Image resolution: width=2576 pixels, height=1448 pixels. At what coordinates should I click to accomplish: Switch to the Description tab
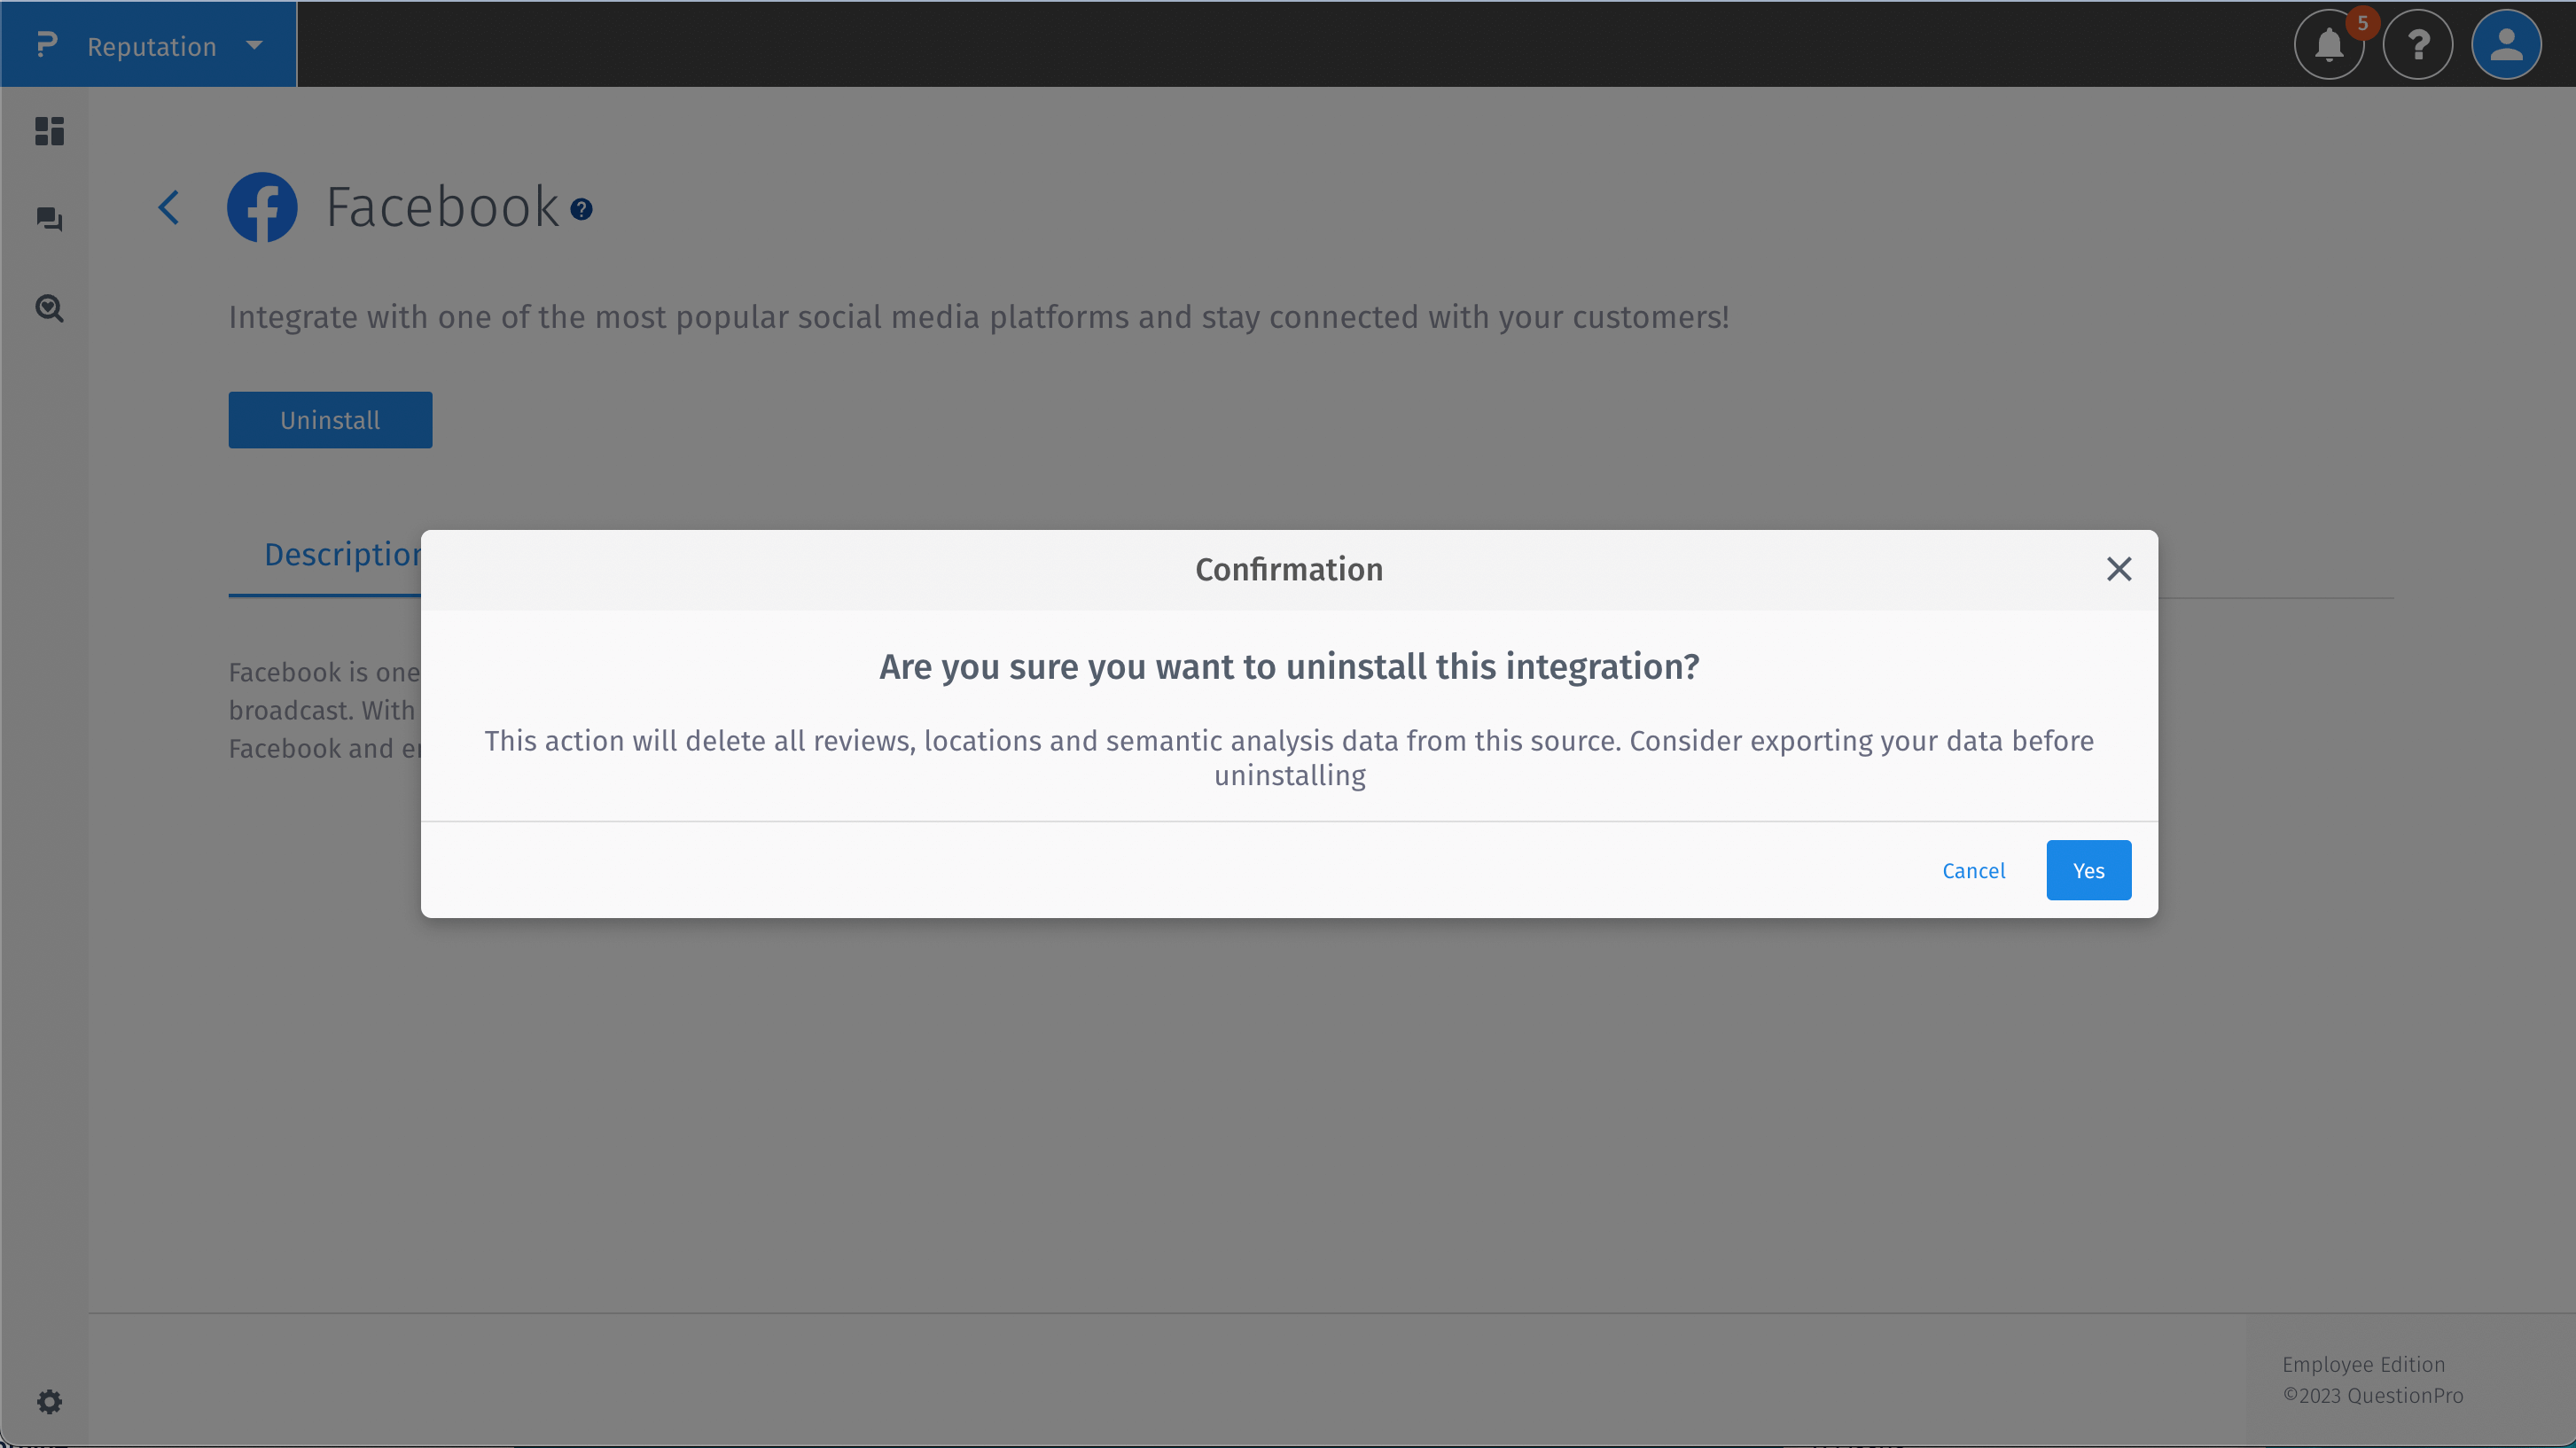(343, 555)
